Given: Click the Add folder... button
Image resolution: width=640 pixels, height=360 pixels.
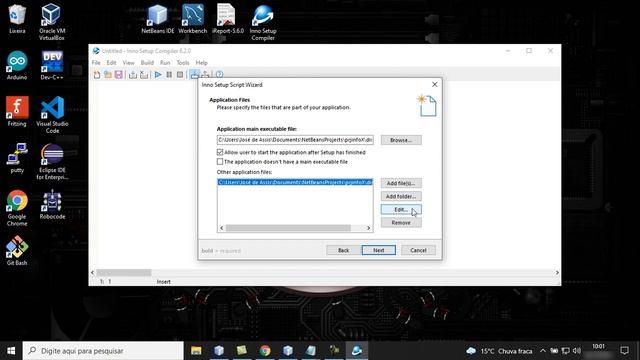Looking at the screenshot, I should pos(401,196).
